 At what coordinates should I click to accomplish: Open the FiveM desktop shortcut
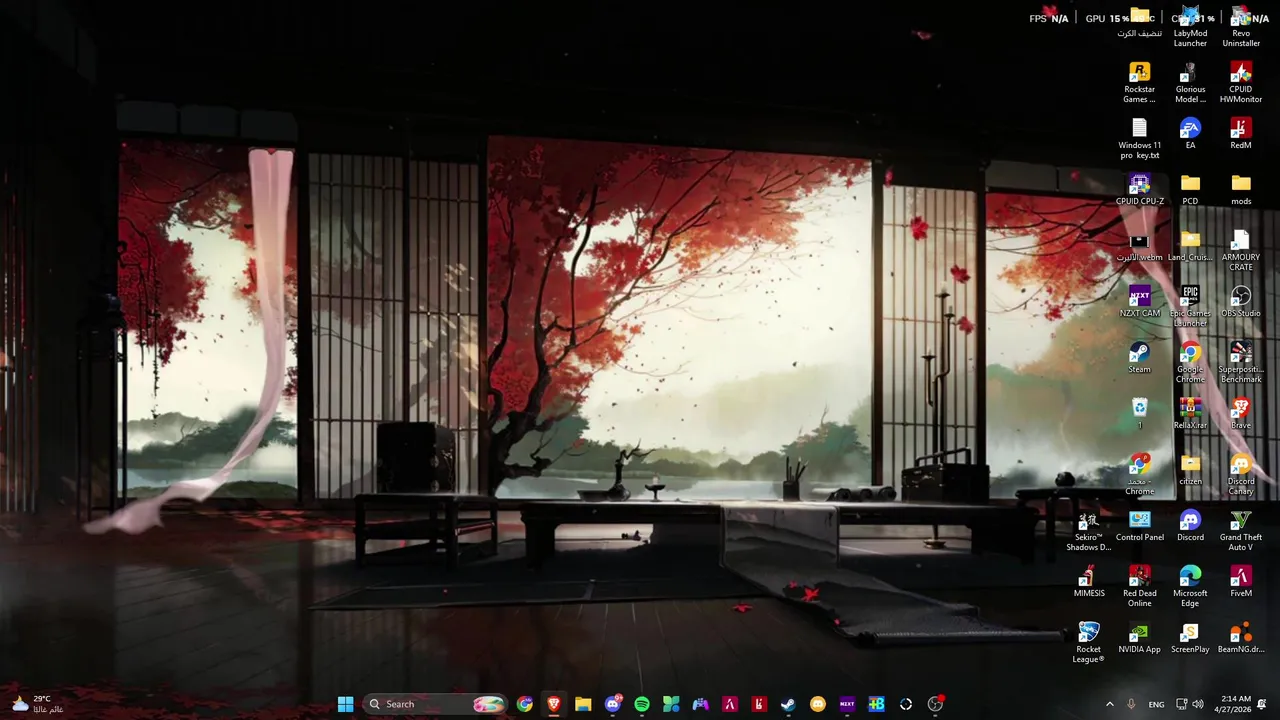click(x=1241, y=581)
